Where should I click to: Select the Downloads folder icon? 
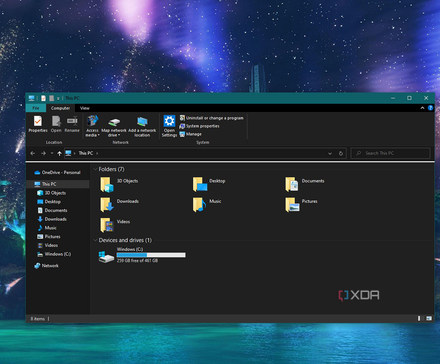(x=107, y=204)
